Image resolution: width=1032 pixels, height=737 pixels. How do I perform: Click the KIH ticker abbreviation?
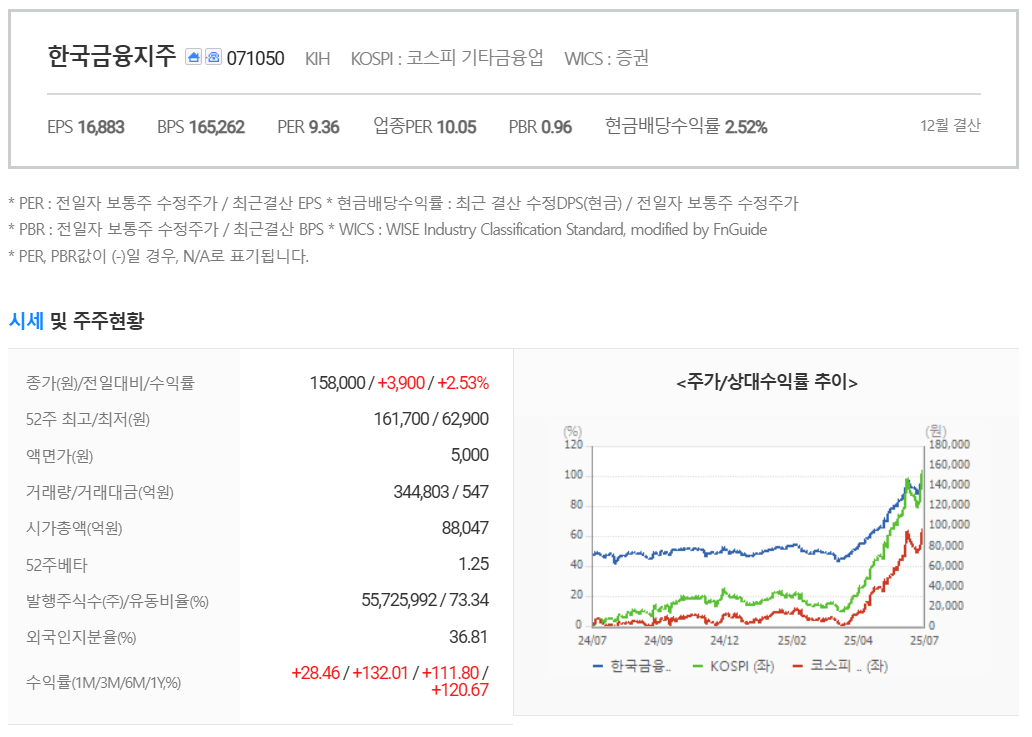click(x=317, y=59)
